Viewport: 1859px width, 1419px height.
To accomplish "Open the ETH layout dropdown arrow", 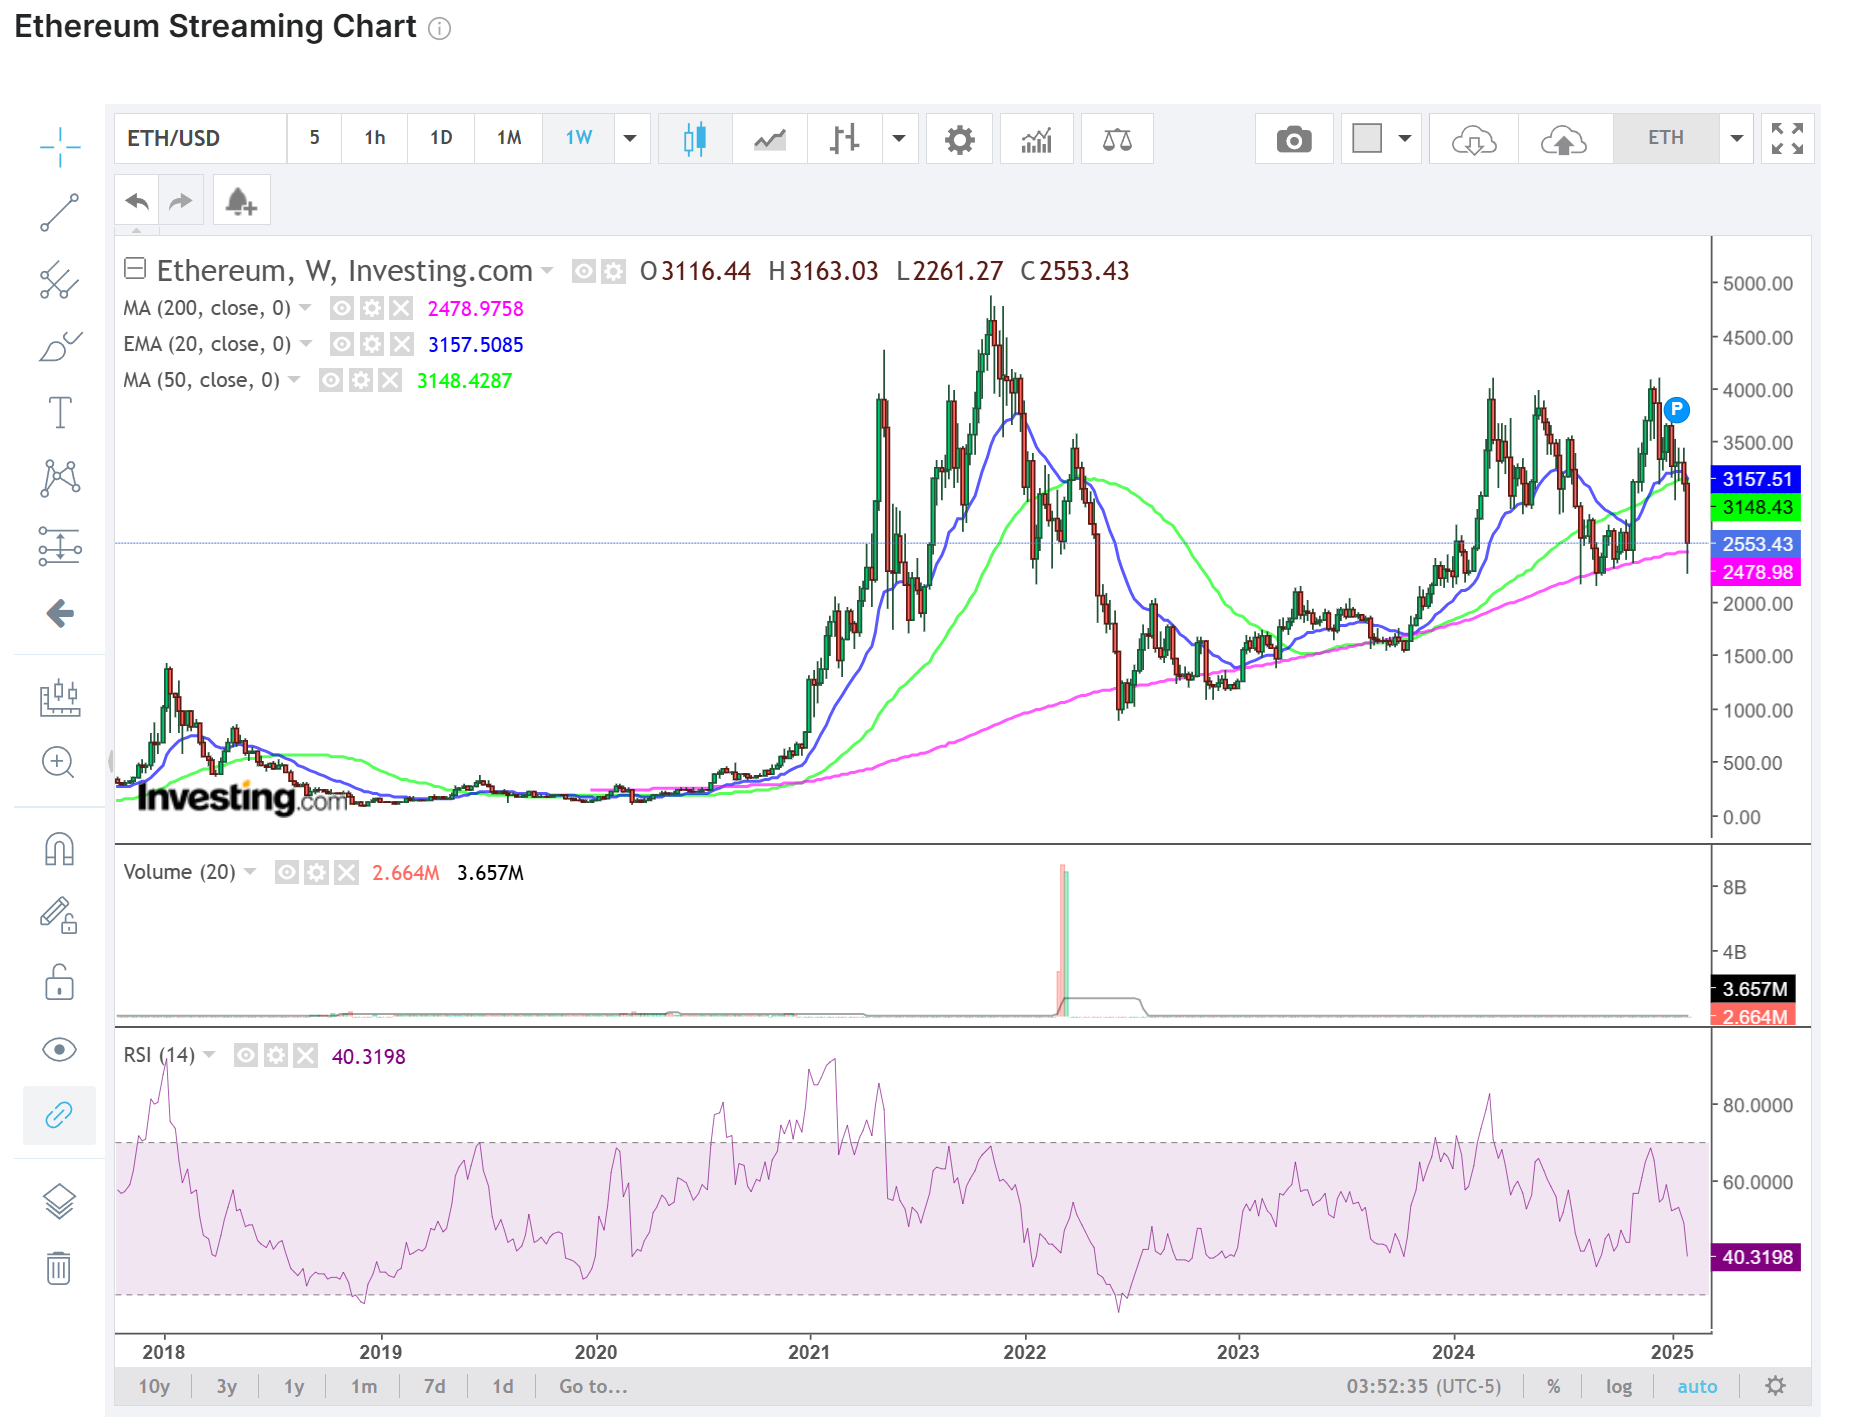I will coord(1736,139).
